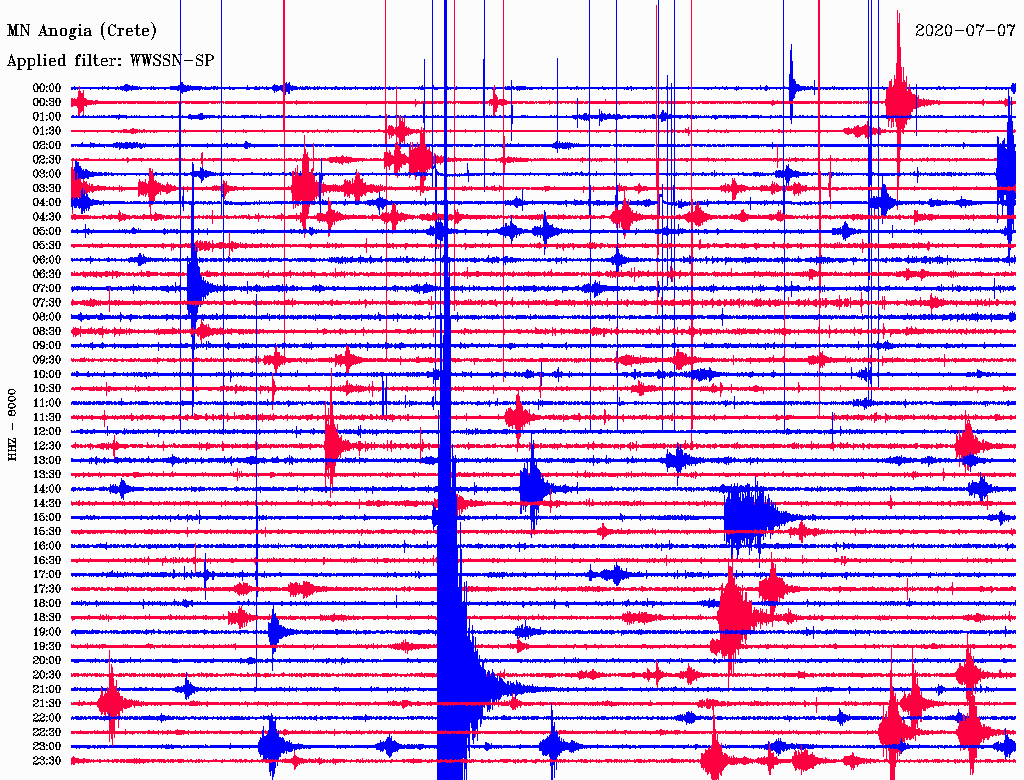Click the '17:30' time row label
Screen dimensions: 1024x780
tap(47, 589)
